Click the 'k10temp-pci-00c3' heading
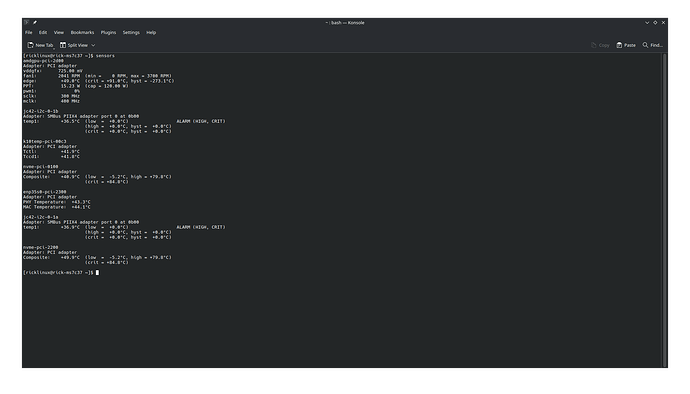 [44, 142]
